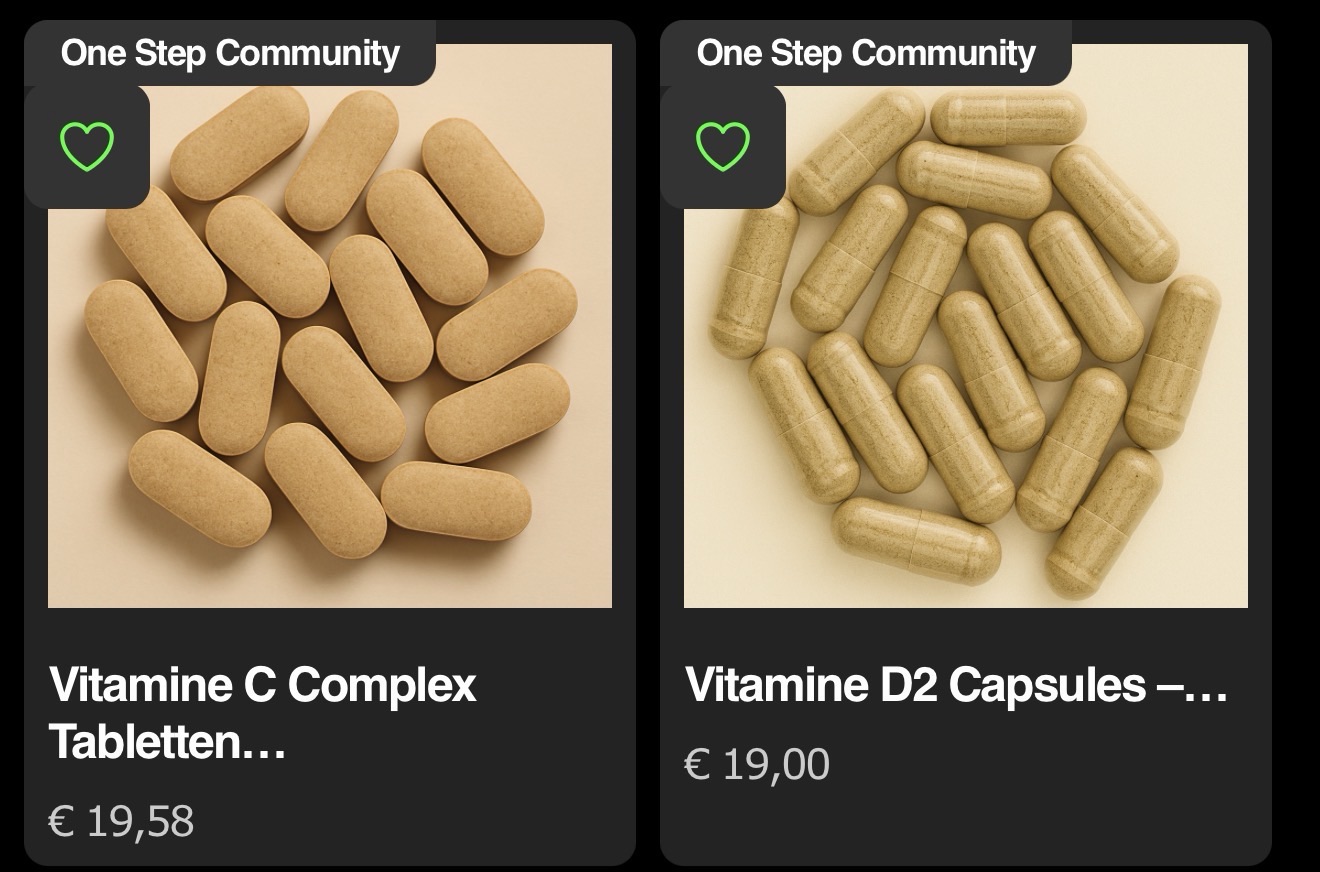This screenshot has width=1320, height=872.
Task: Click the heart on Vitamine D2 Capsules
Action: [x=723, y=146]
